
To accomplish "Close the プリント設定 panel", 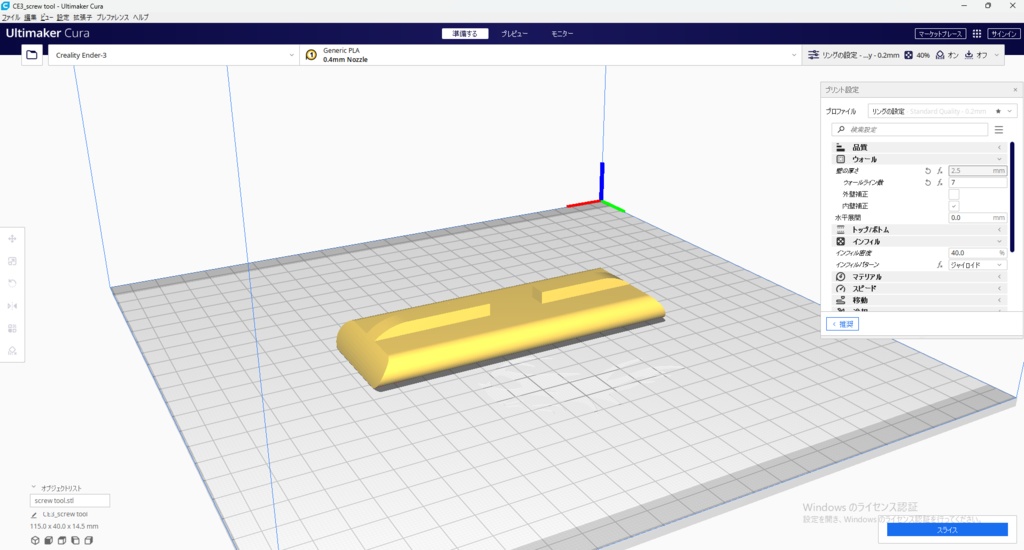I will coord(1015,89).
